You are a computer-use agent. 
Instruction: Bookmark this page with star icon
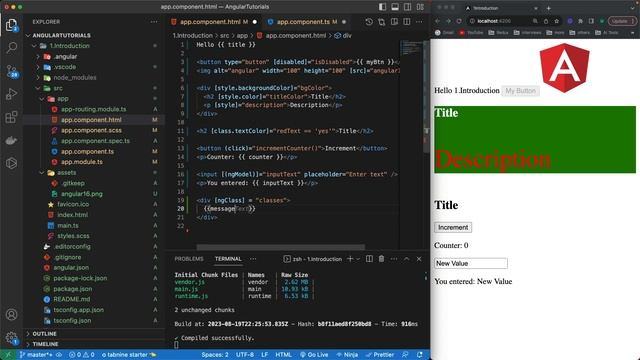(556, 21)
